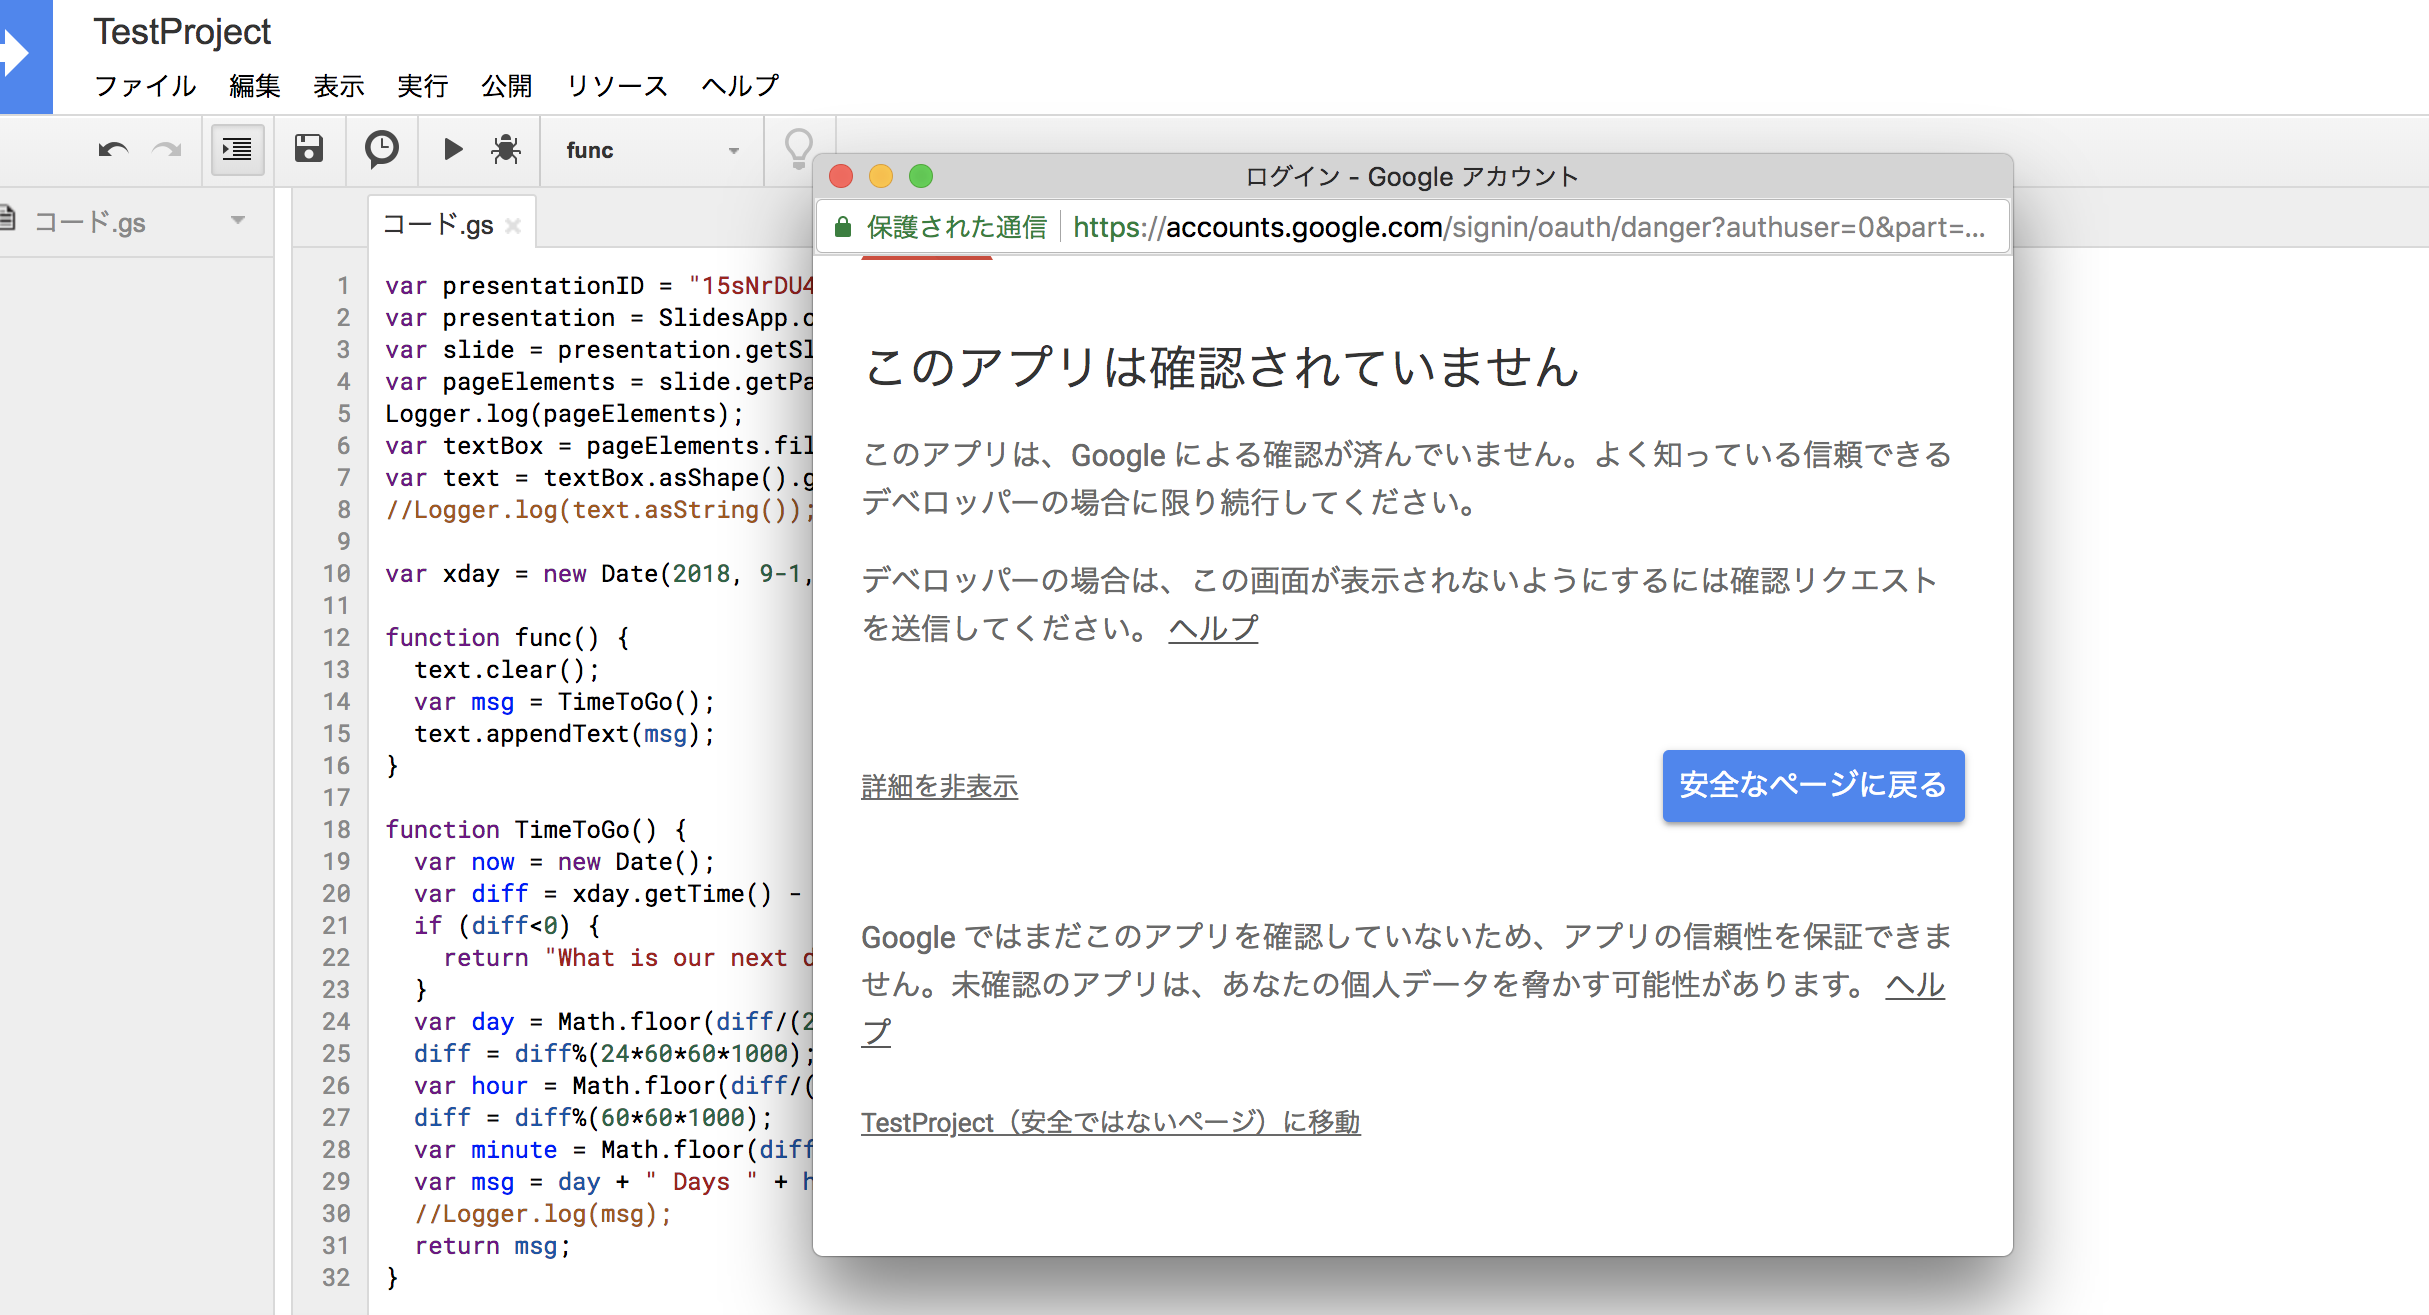Open the triggers clock icon
This screenshot has width=2429, height=1315.
click(381, 149)
